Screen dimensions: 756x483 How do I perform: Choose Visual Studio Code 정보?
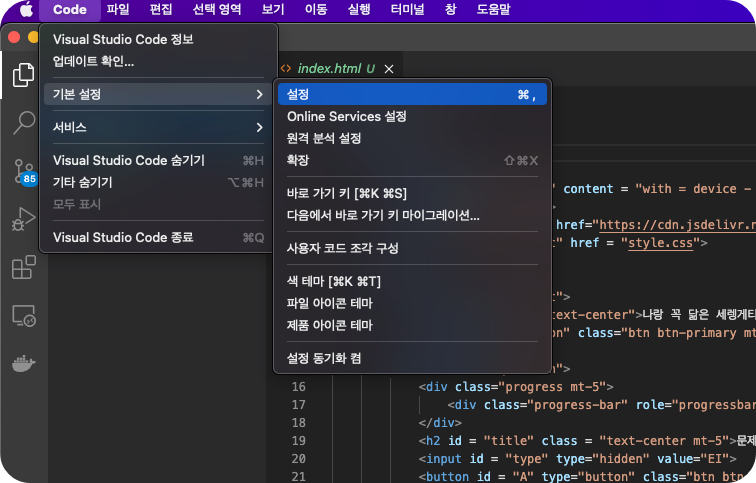pos(159,39)
